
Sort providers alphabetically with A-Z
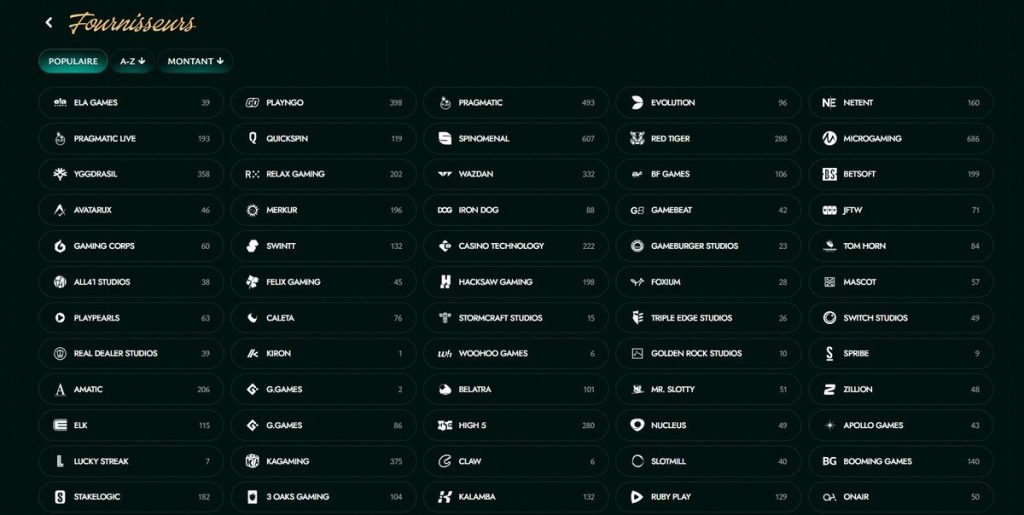coord(133,61)
